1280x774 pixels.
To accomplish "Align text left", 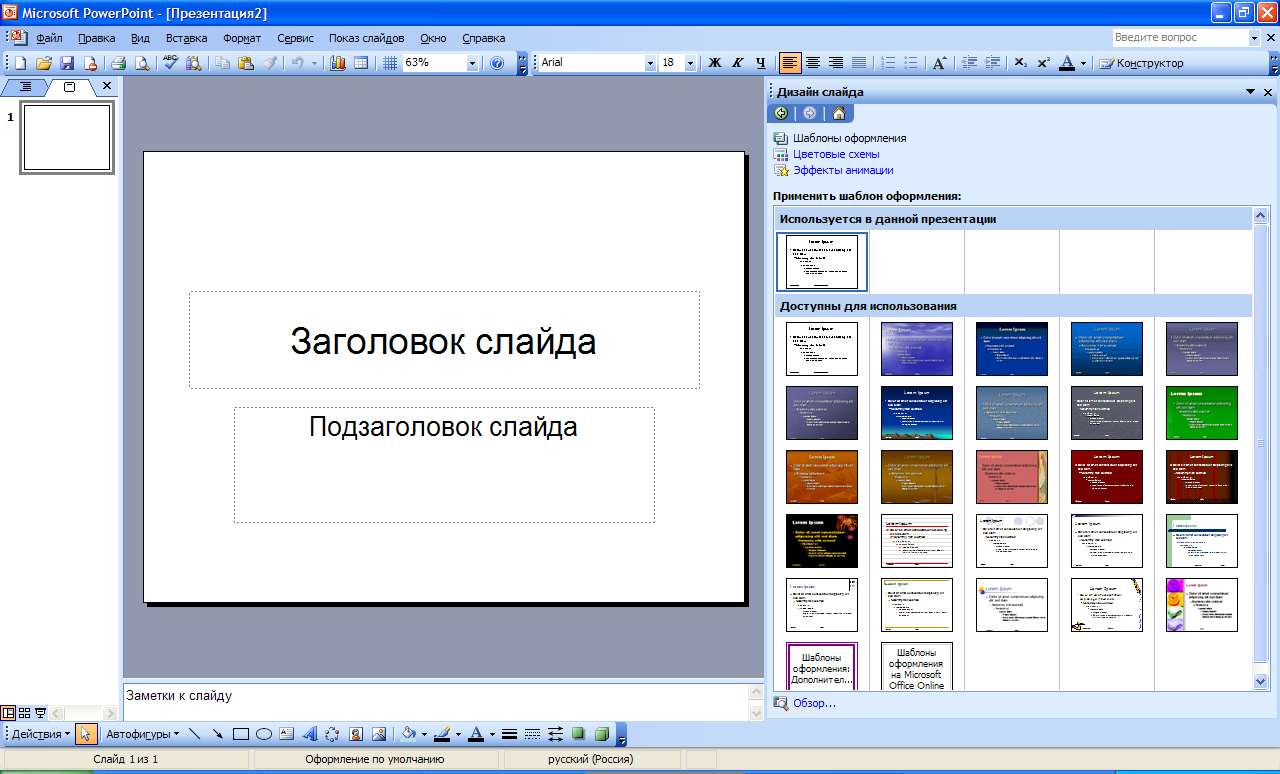I will click(x=790, y=63).
